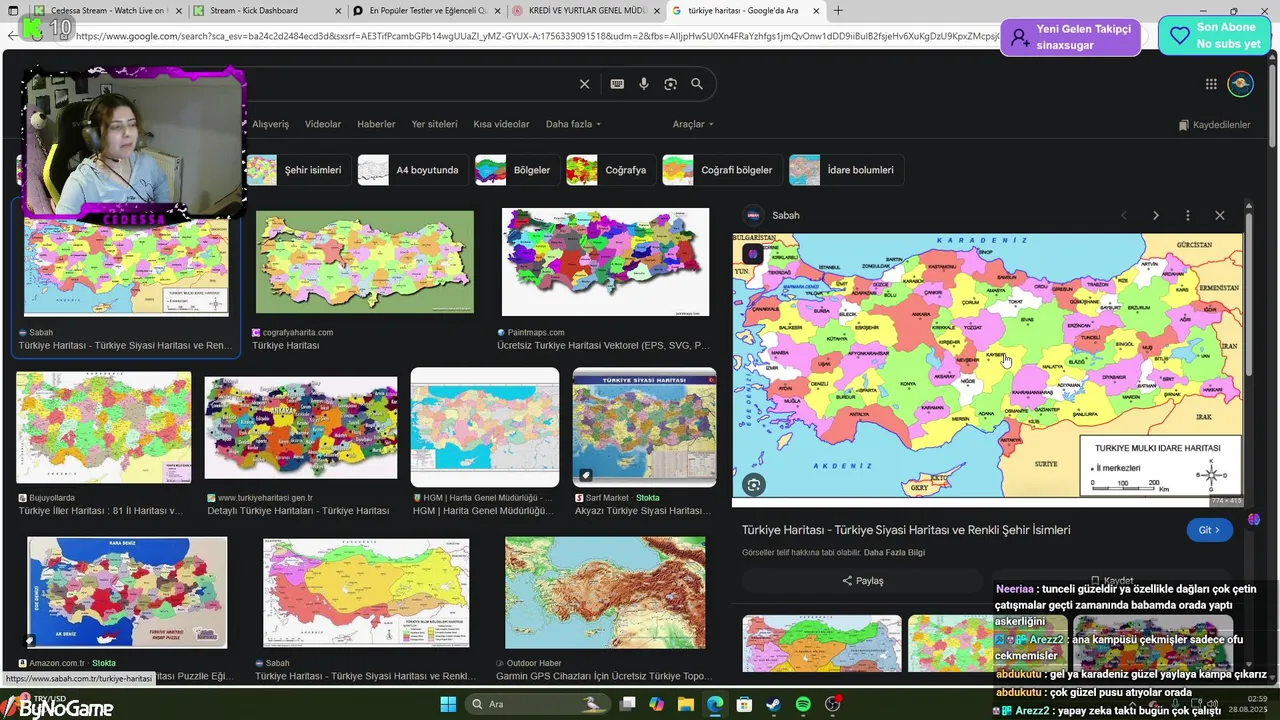Select the 'Coğrafya' filter chip
Image resolution: width=1280 pixels, height=720 pixels.
[609, 170]
